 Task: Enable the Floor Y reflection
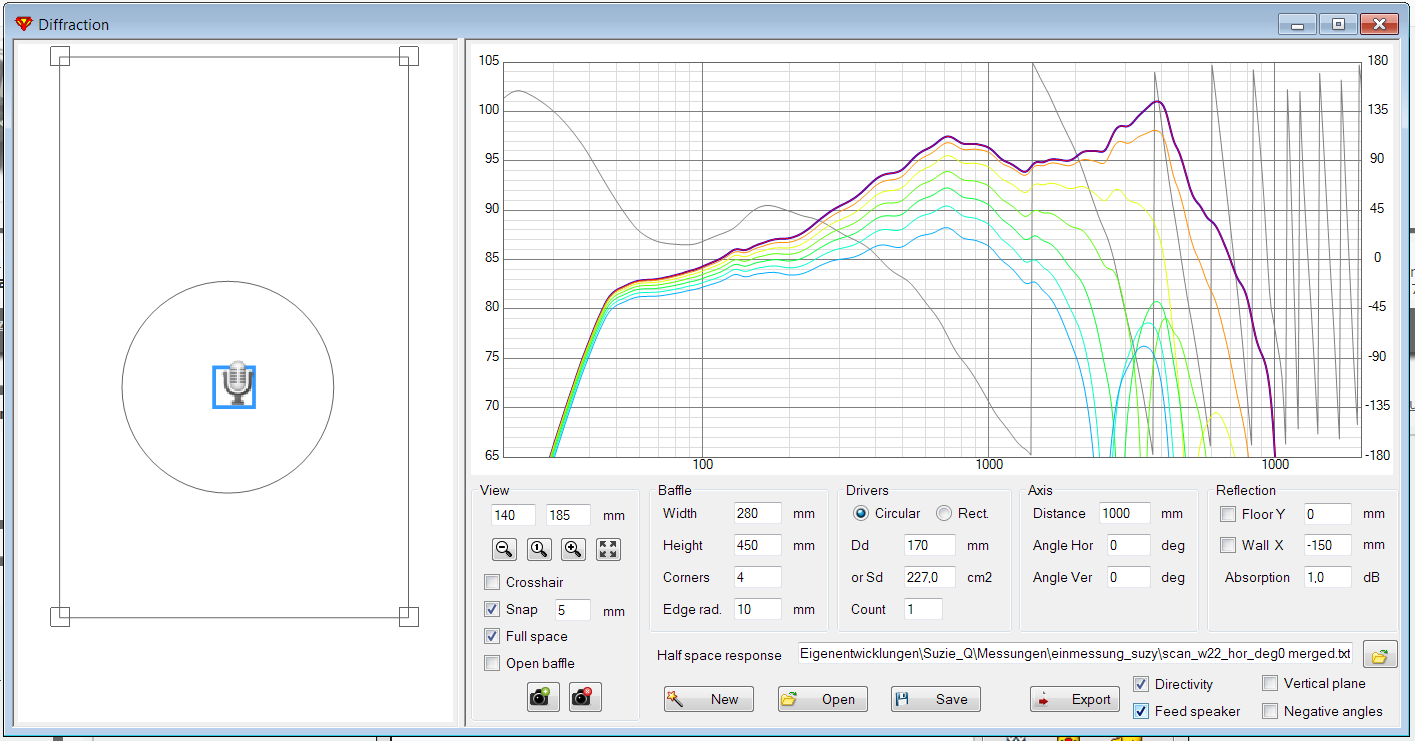click(x=1228, y=514)
